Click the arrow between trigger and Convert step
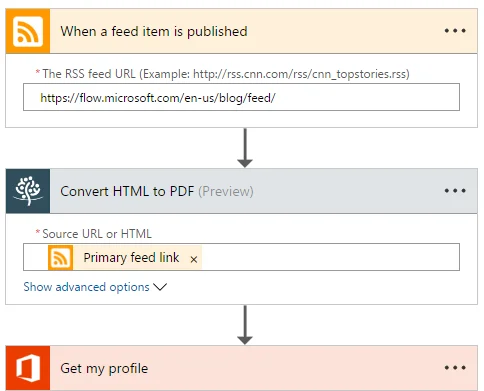484x391 pixels. [245, 148]
